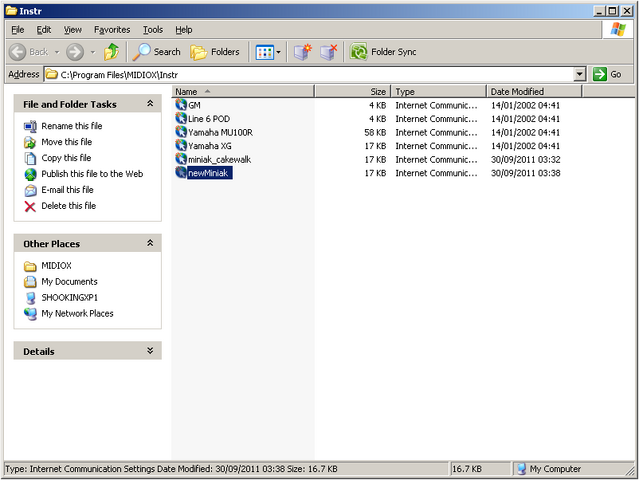
Task: Click the envelope e-mail icon
Action: 30,190
